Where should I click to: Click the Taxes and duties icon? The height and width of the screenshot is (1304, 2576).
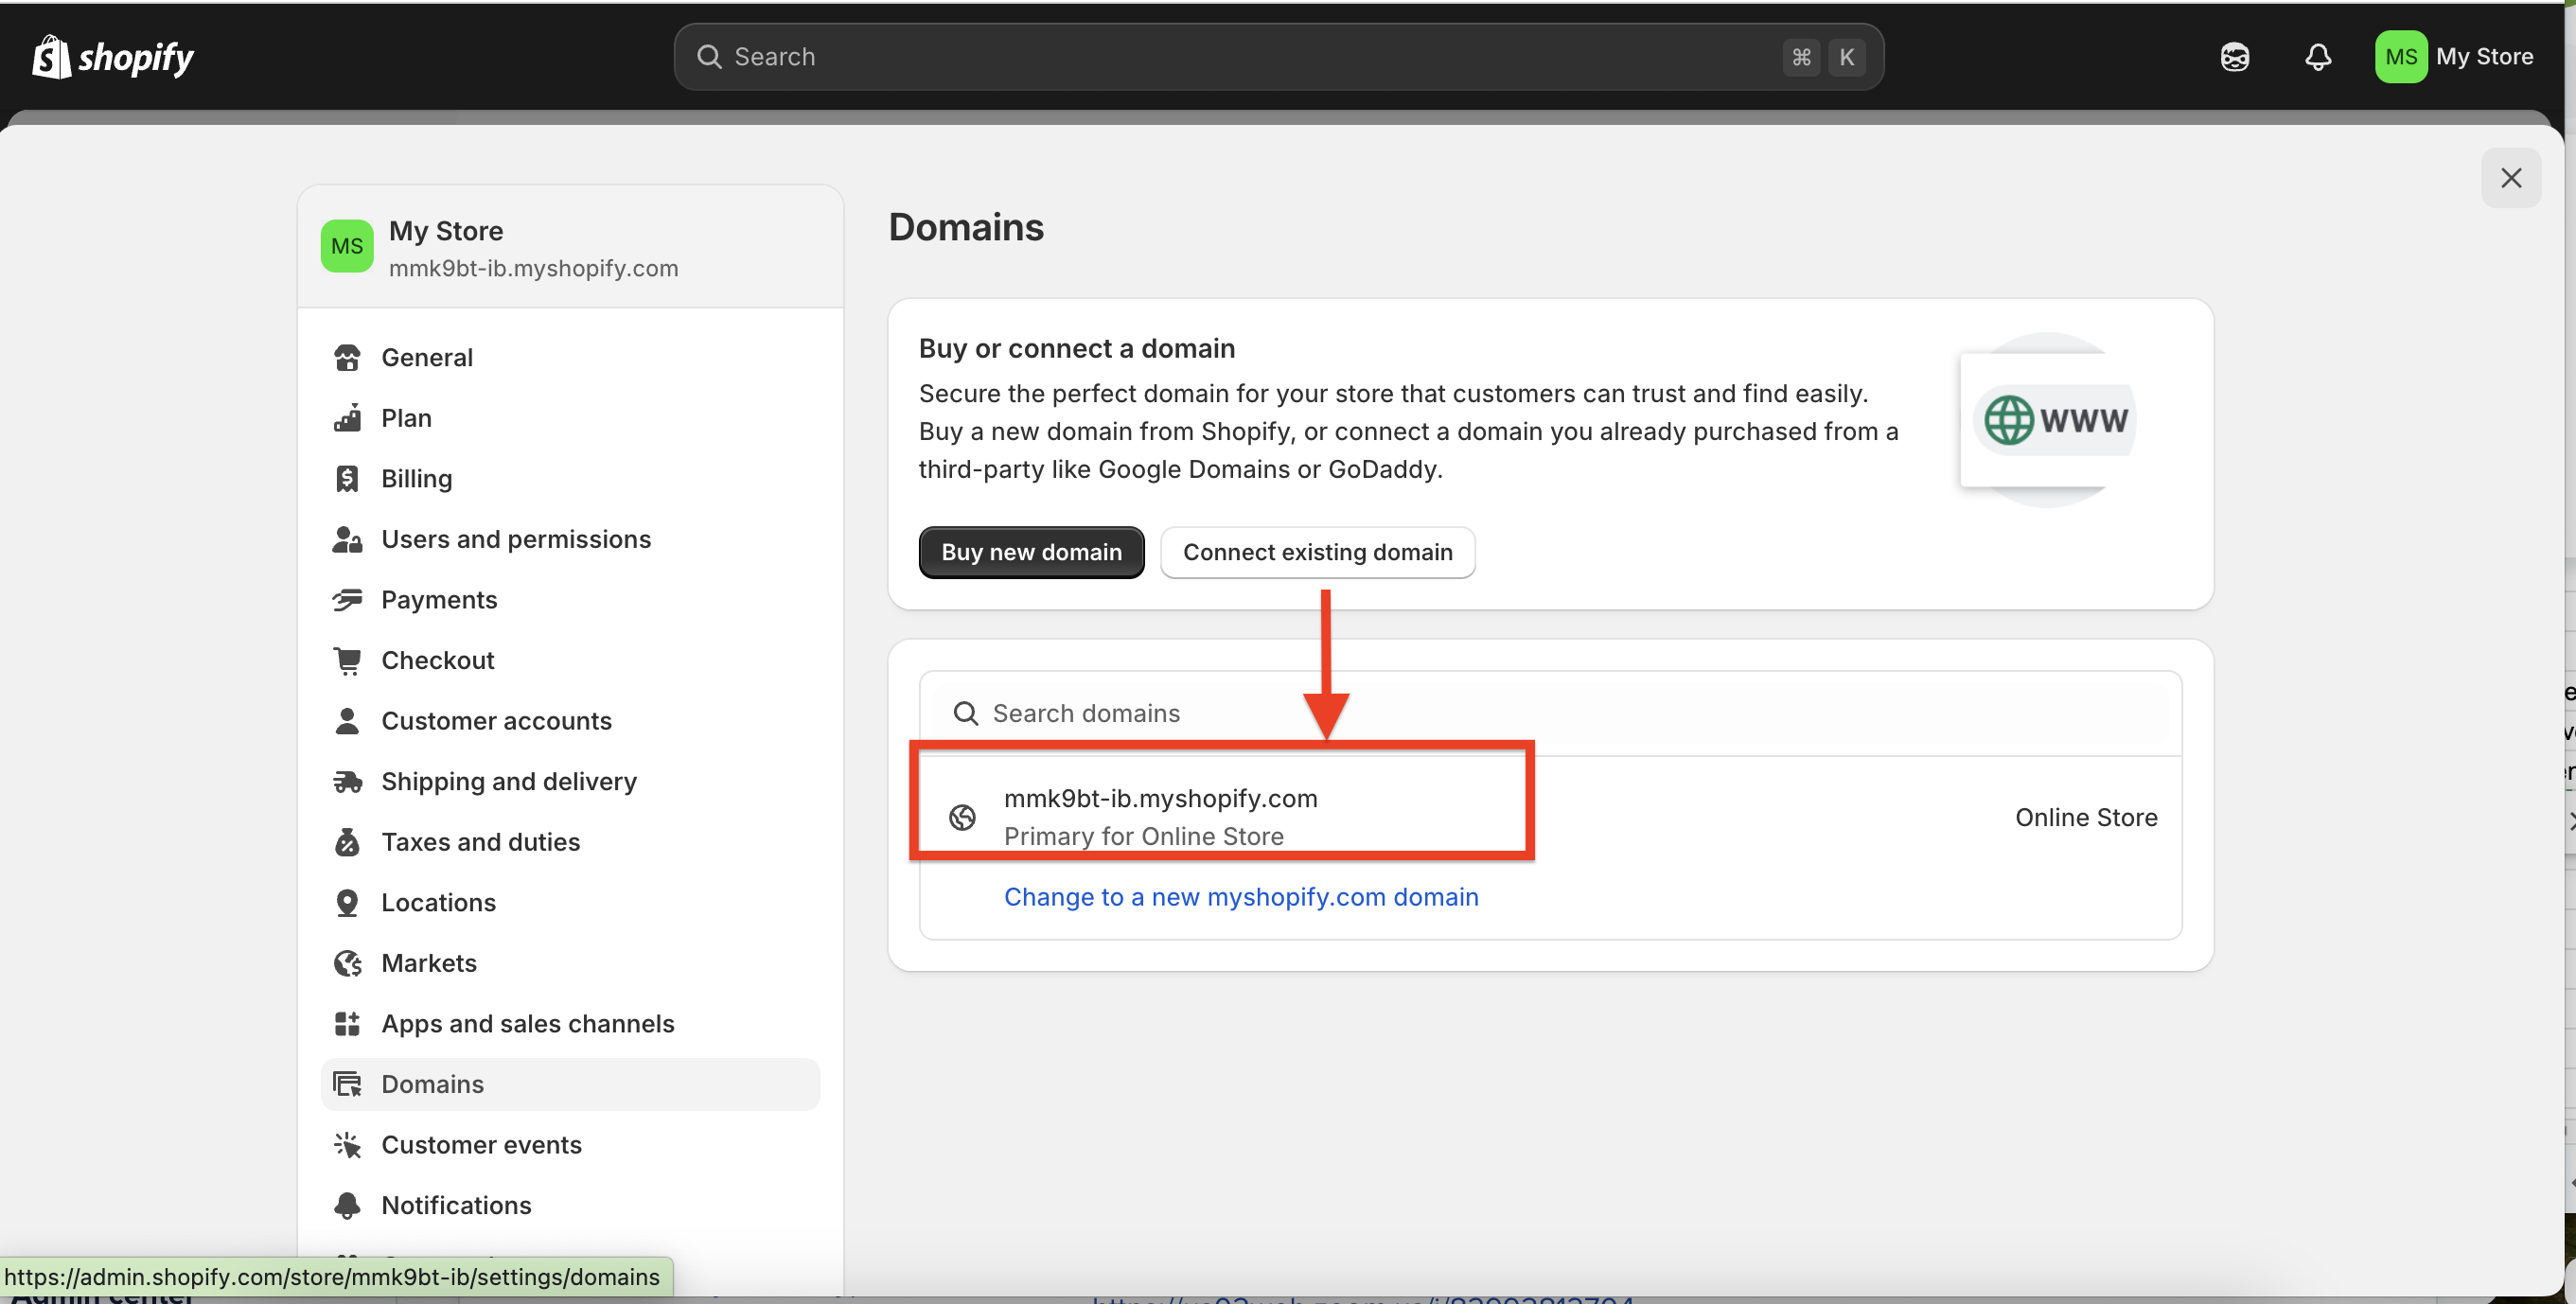pos(347,842)
